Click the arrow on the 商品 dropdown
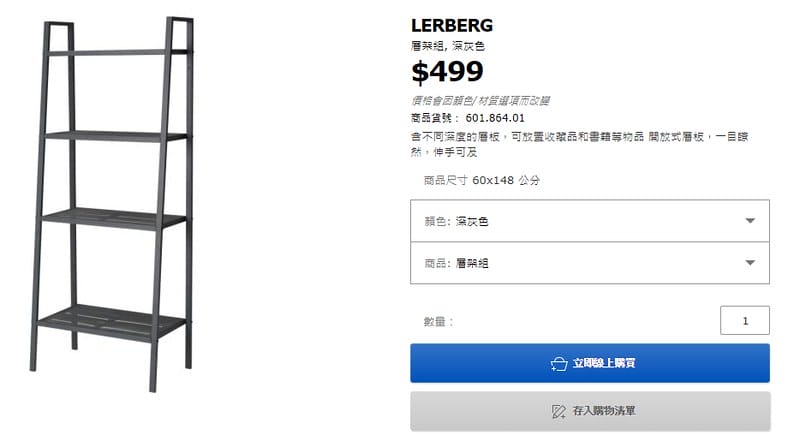The image size is (800, 435). [x=750, y=263]
